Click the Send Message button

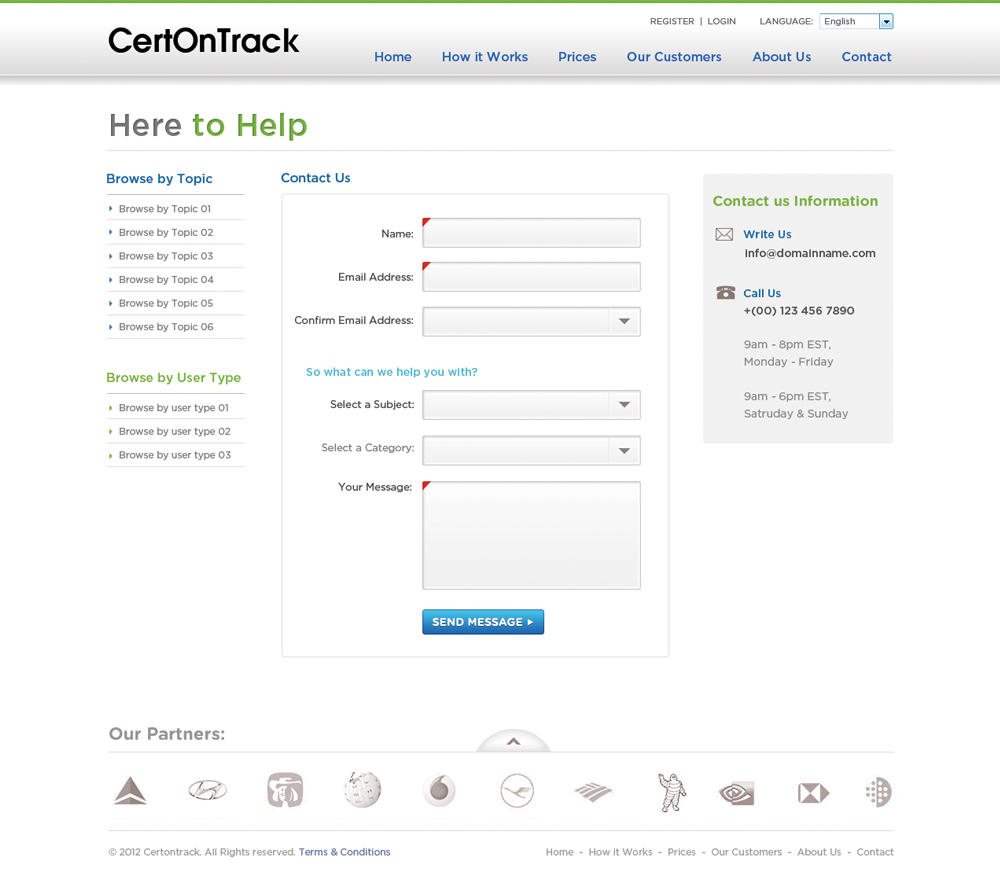483,622
